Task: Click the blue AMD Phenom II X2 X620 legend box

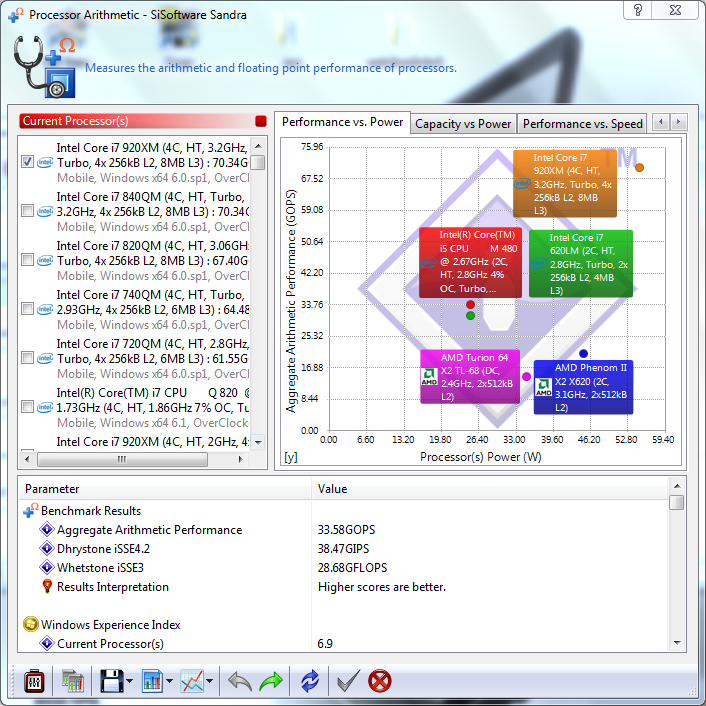Action: tap(583, 387)
